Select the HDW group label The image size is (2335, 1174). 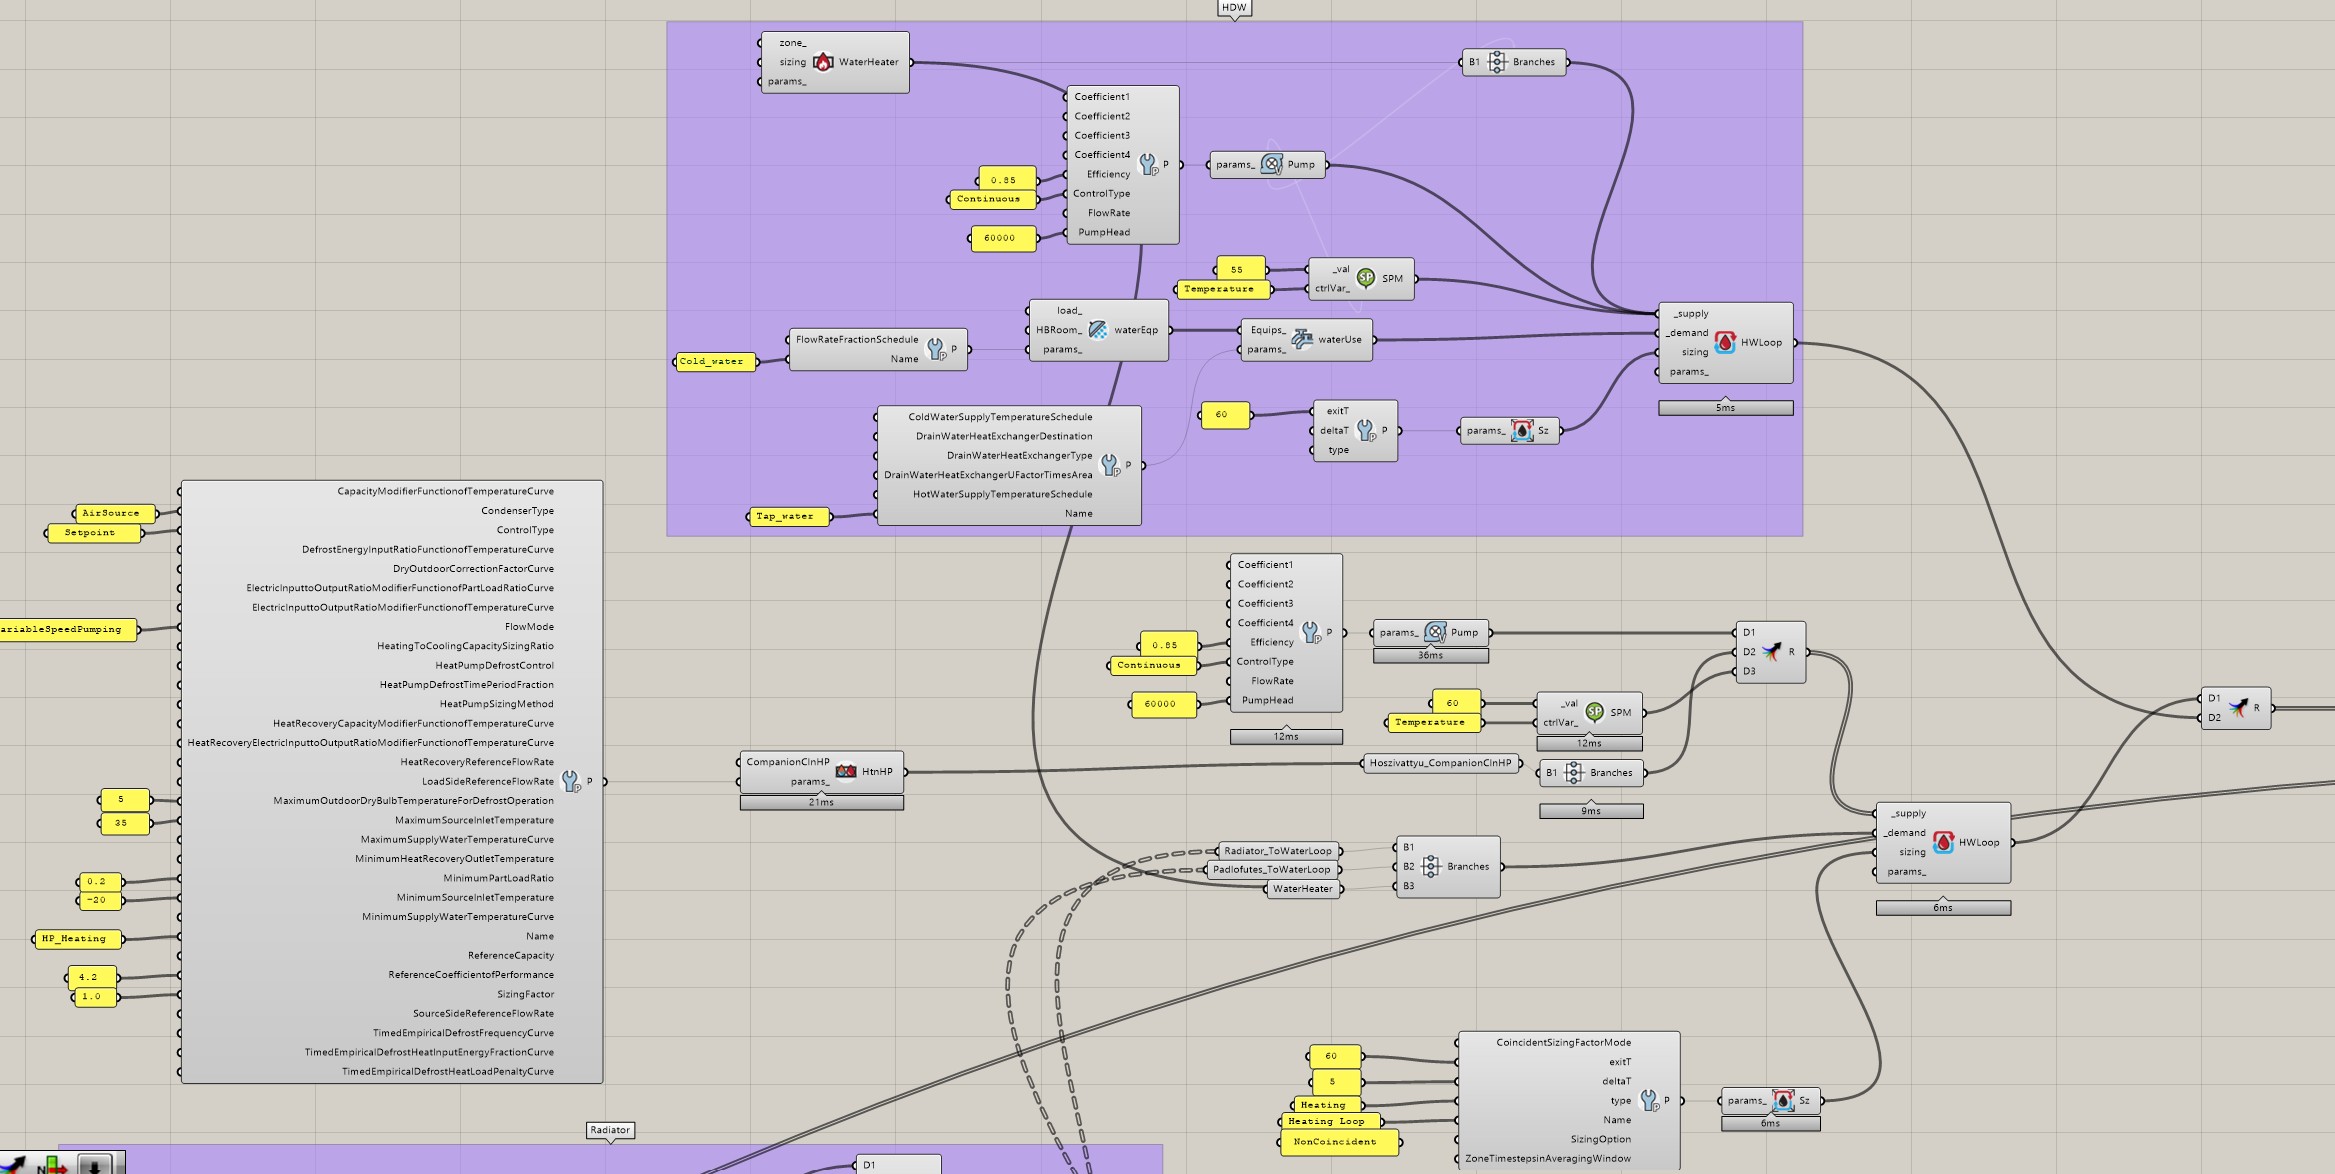[1234, 7]
